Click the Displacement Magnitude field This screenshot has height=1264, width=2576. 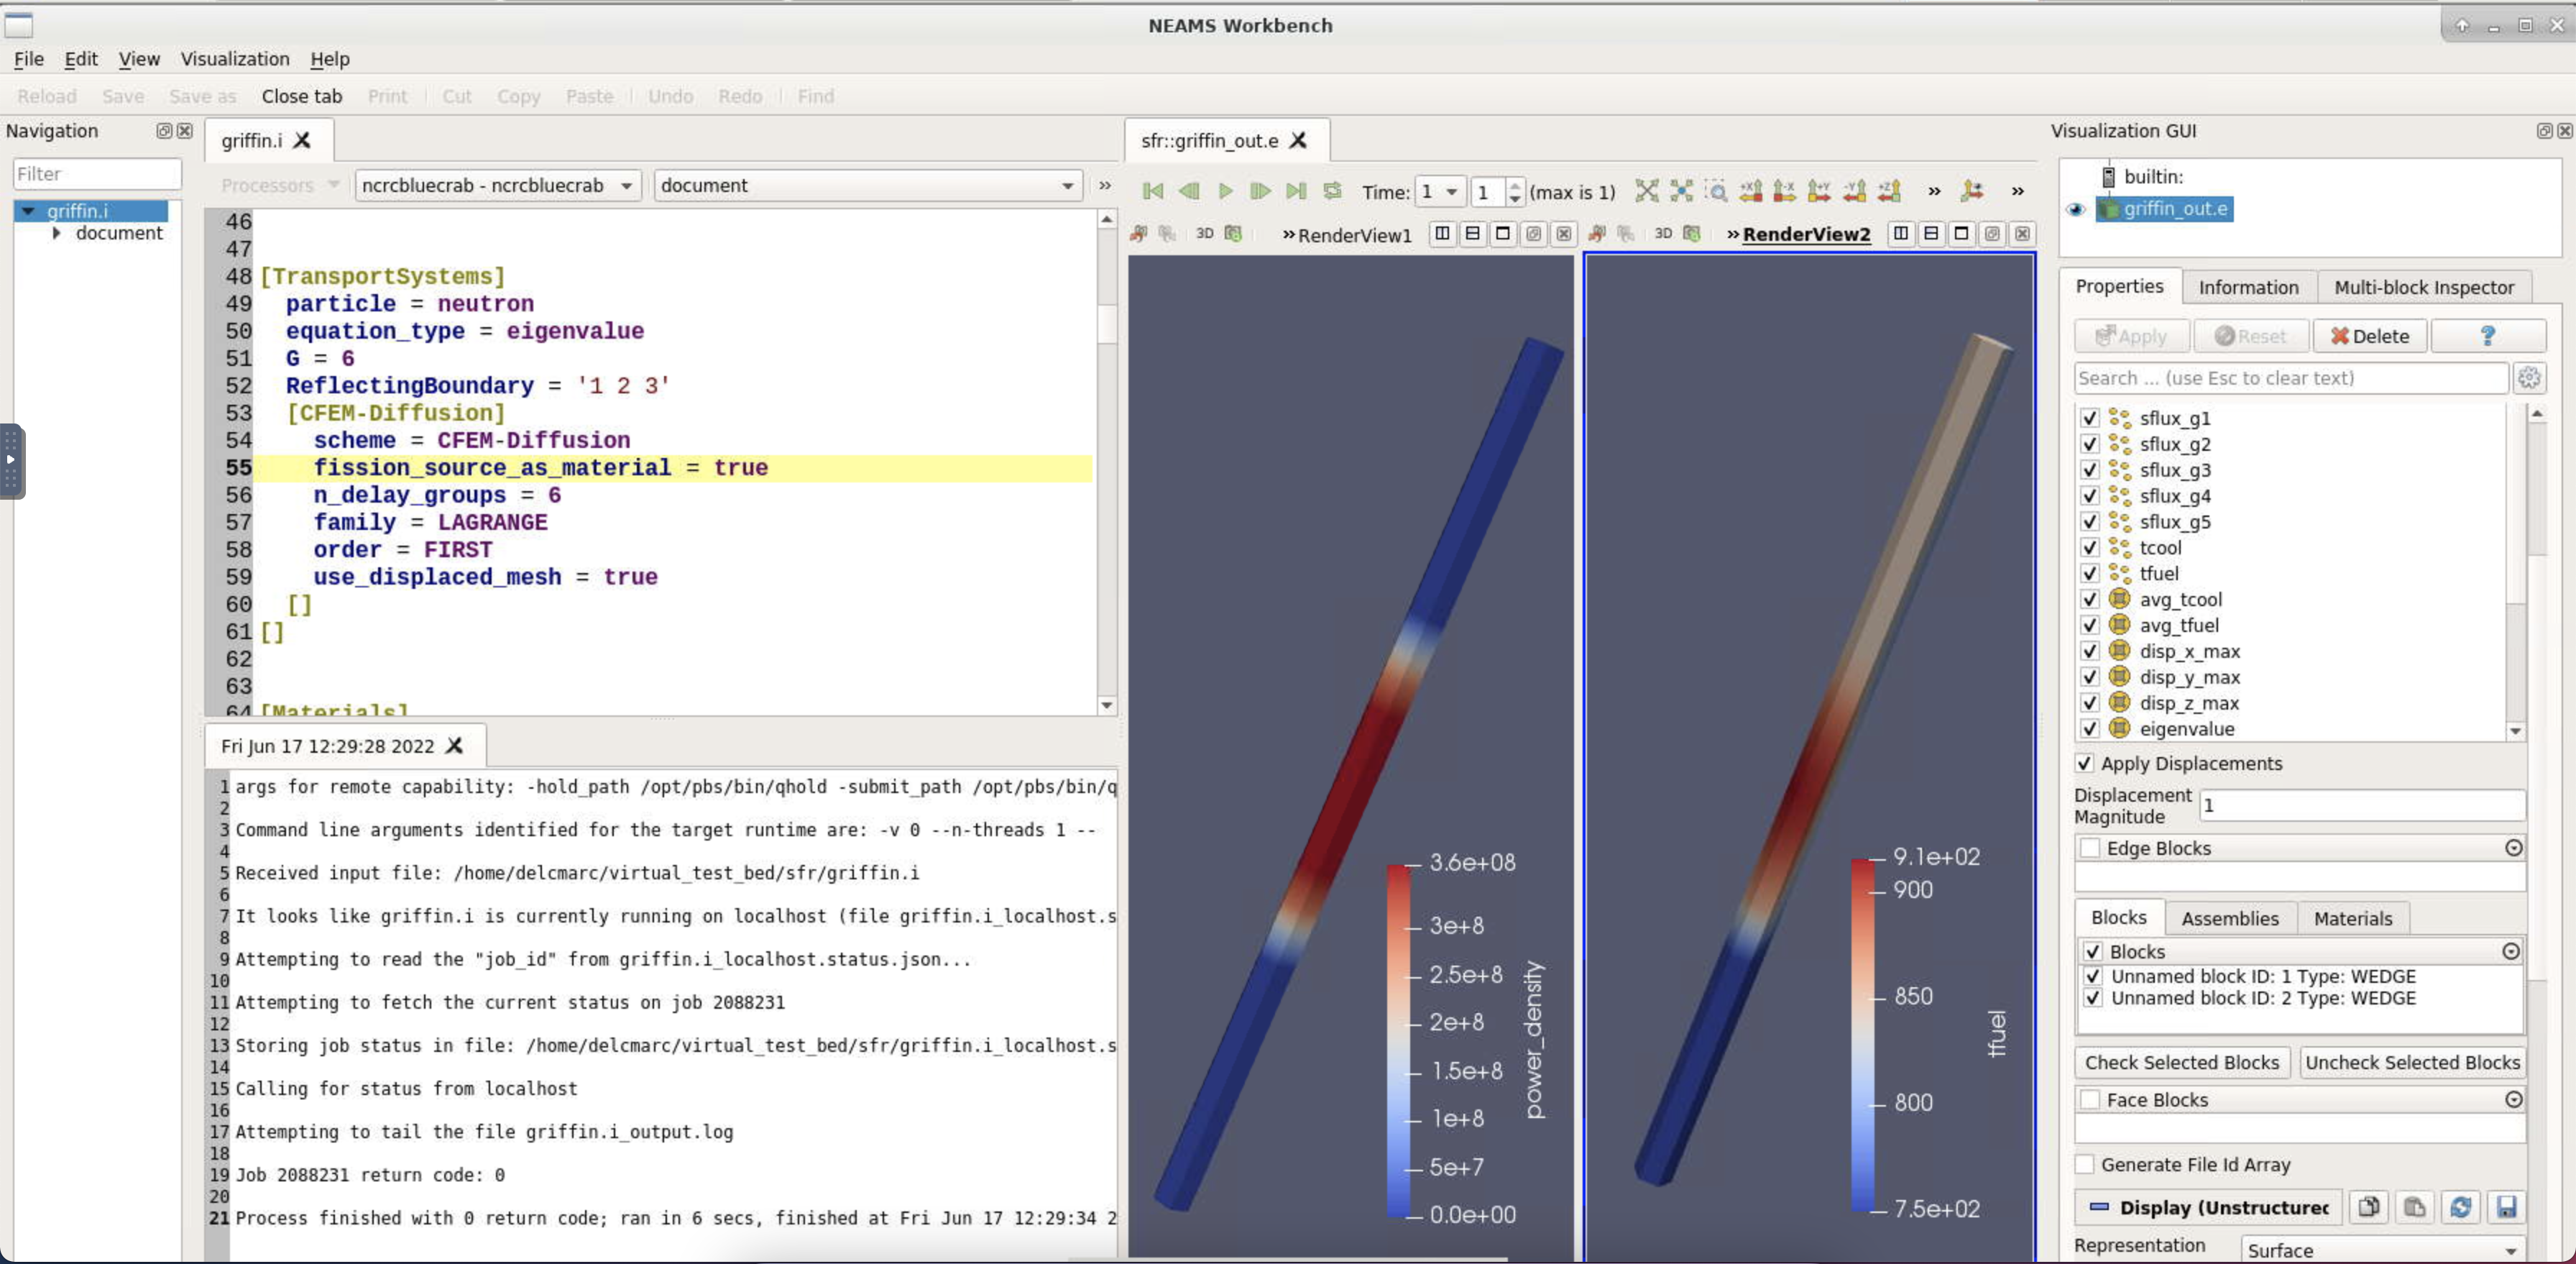click(x=2362, y=806)
